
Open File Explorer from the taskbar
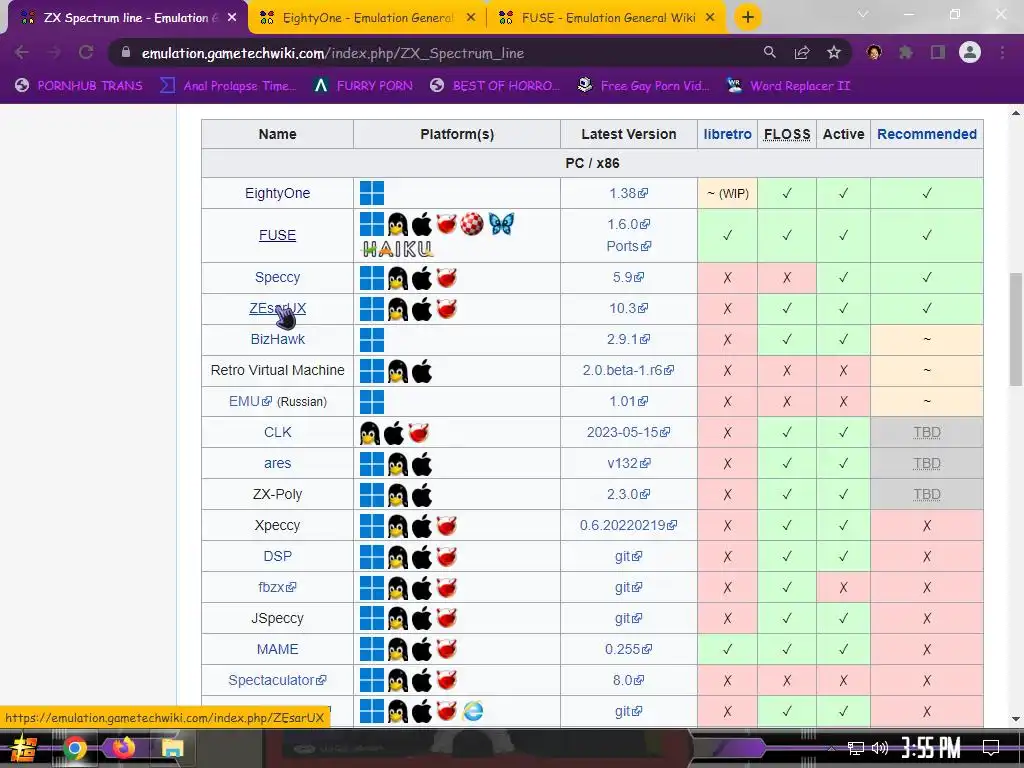coord(172,748)
